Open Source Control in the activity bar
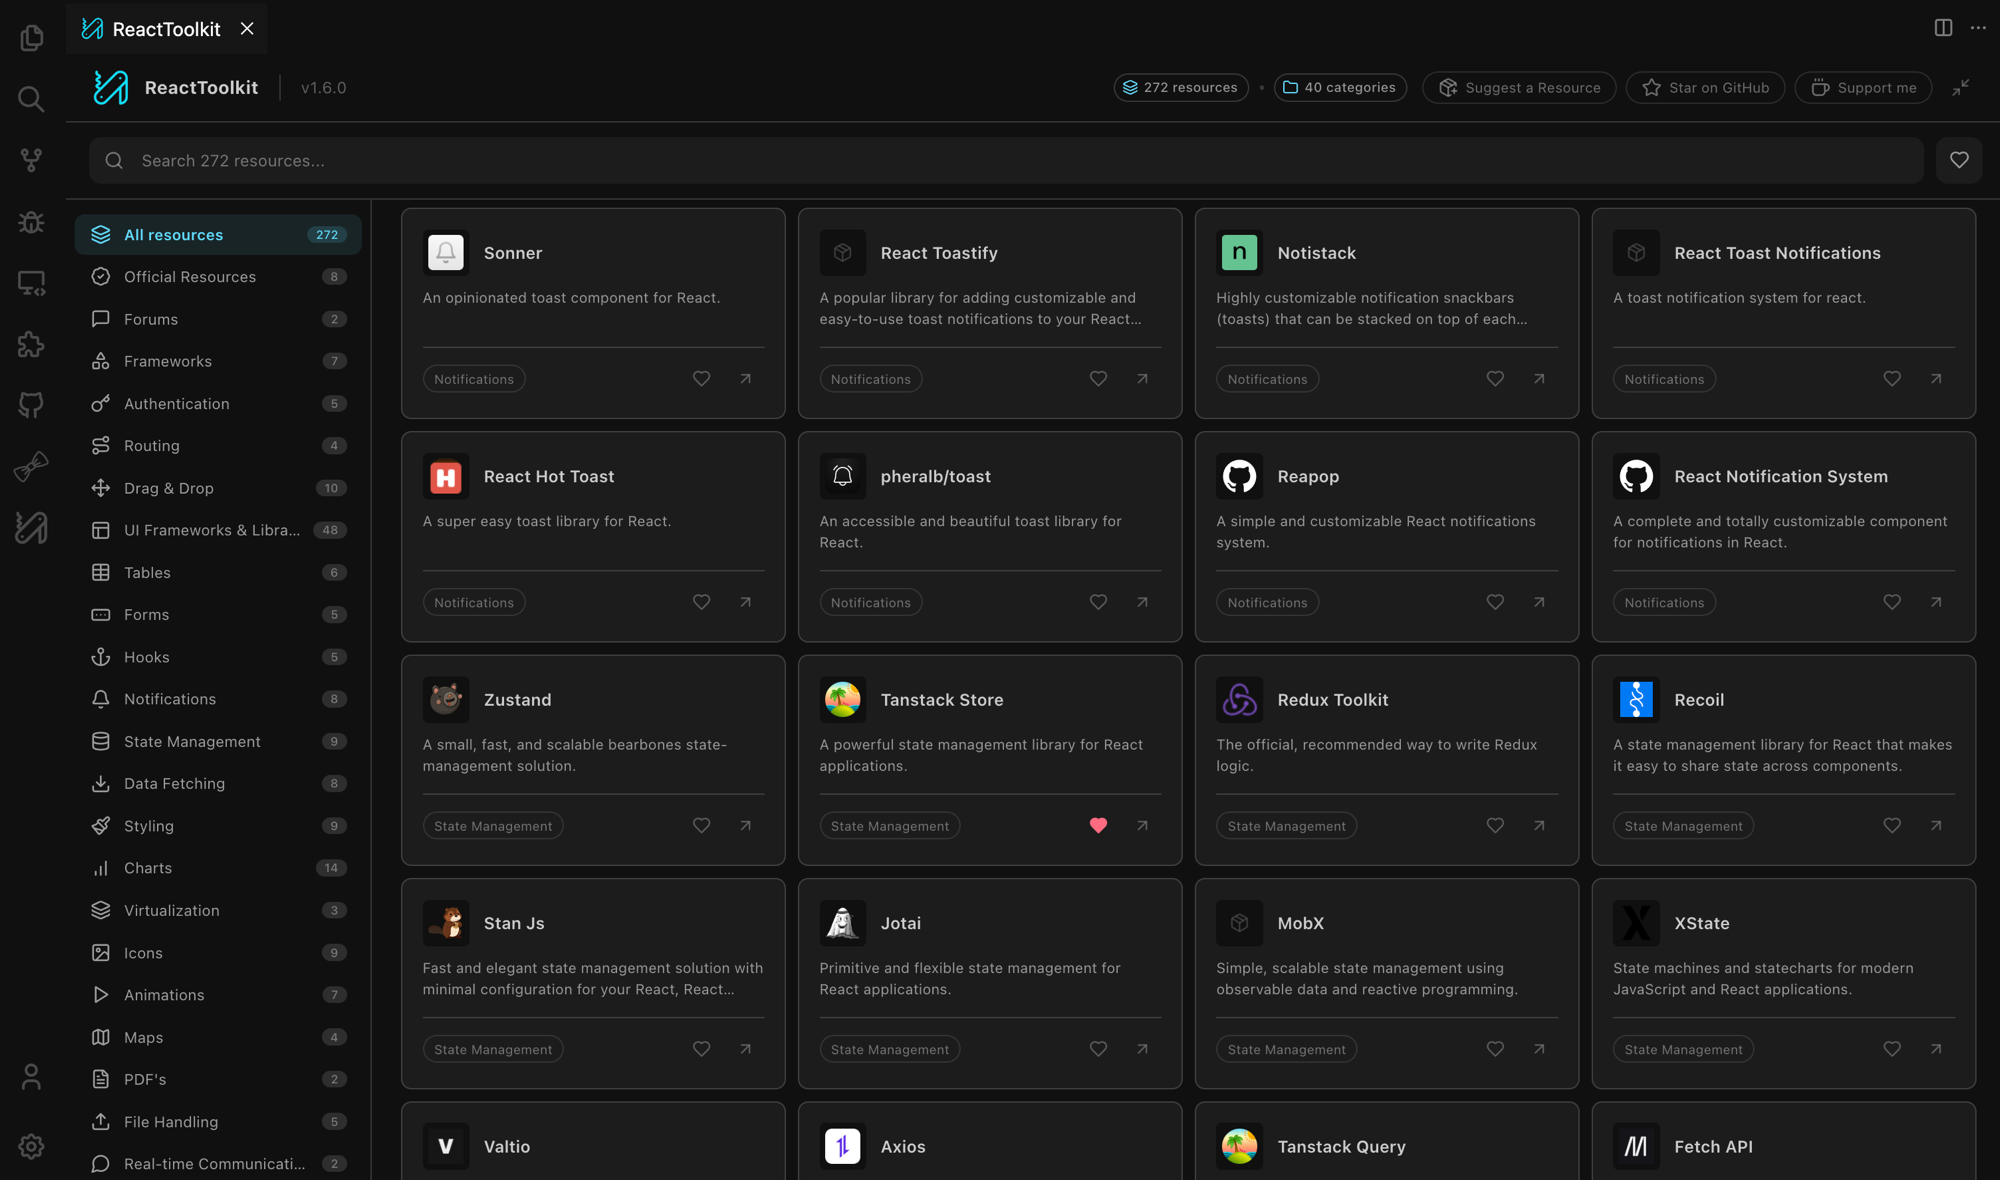2000x1180 pixels. 31,160
